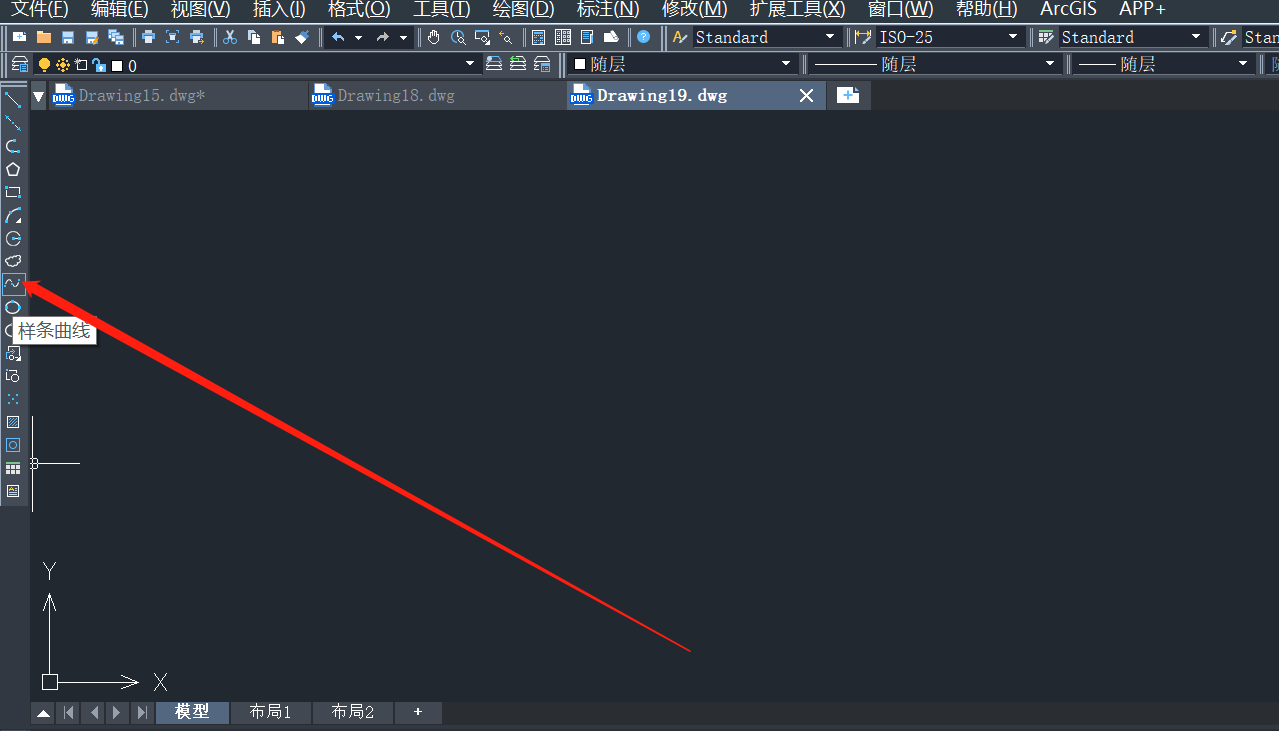The image size is (1279, 731).
Task: Select the Multiline Text tool
Action: point(13,491)
